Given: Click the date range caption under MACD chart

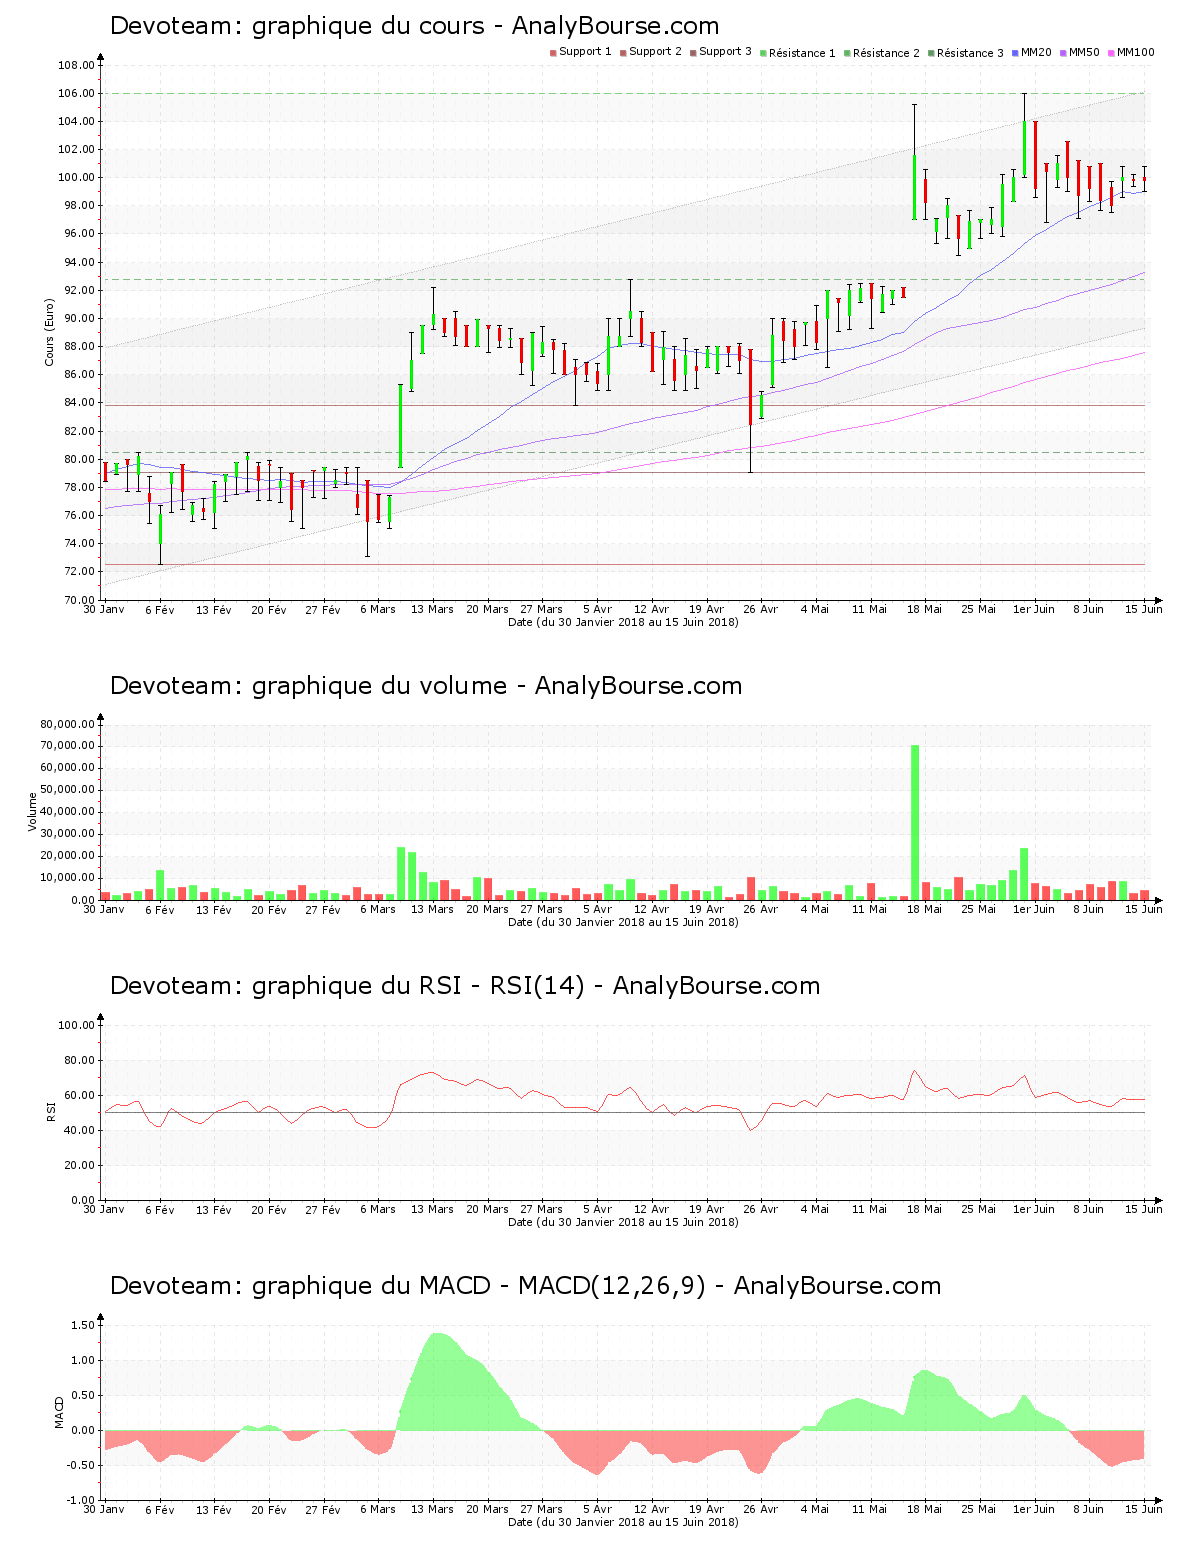Looking at the screenshot, I should 623,1522.
